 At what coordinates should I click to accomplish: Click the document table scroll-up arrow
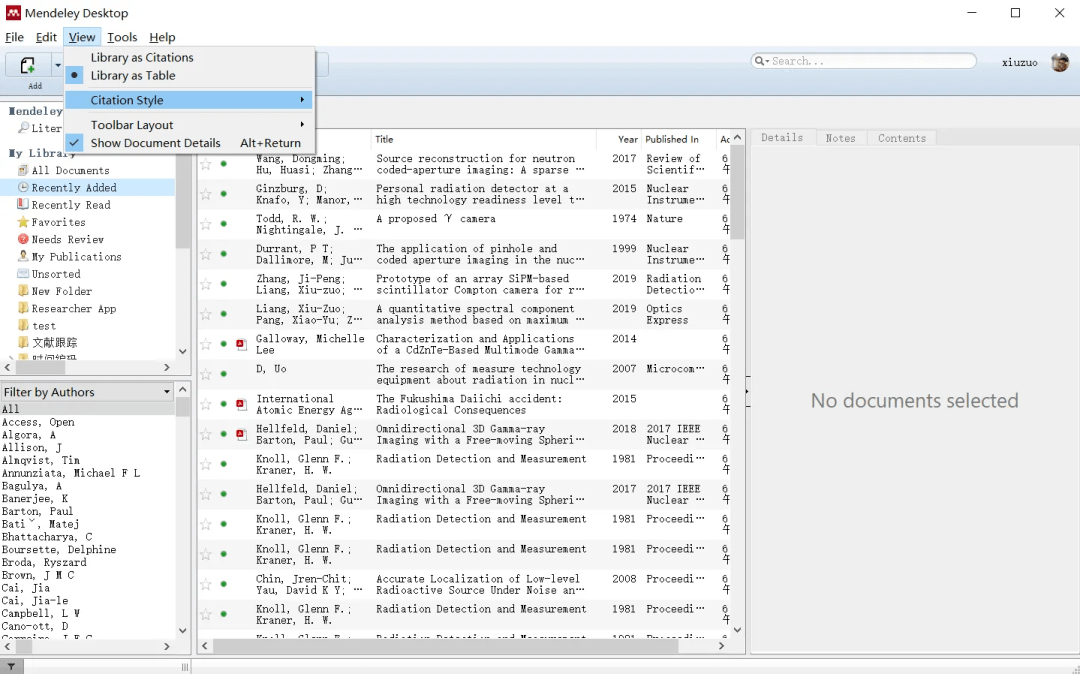[x=737, y=138]
